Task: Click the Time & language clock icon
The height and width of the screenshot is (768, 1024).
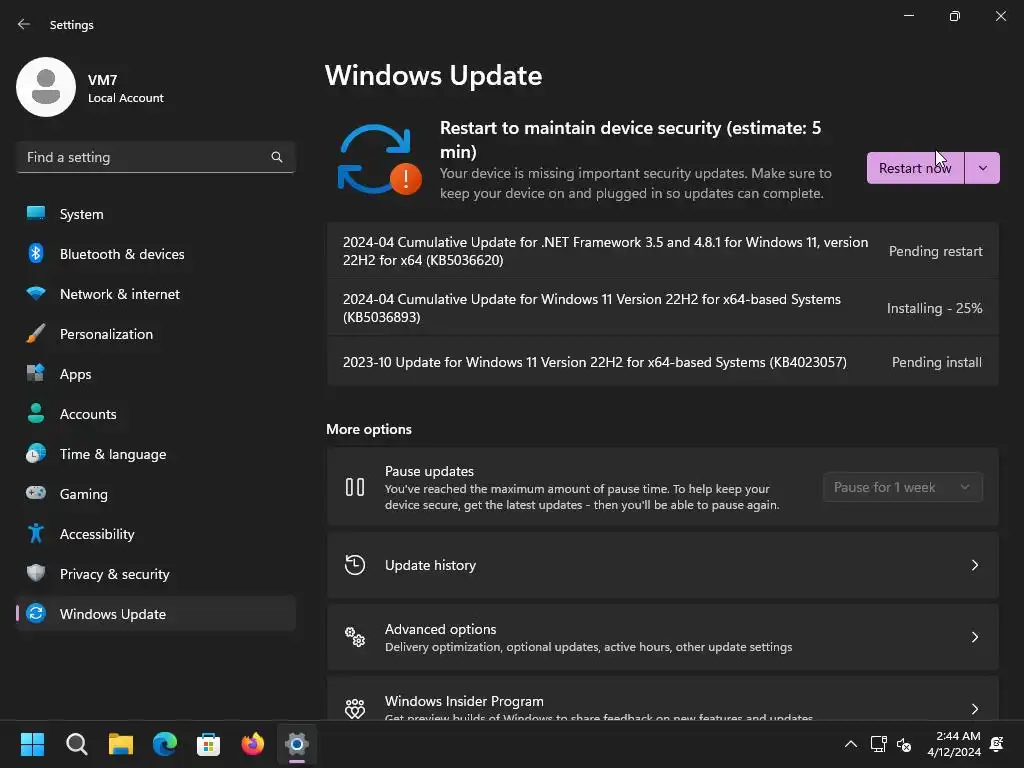Action: click(x=36, y=453)
